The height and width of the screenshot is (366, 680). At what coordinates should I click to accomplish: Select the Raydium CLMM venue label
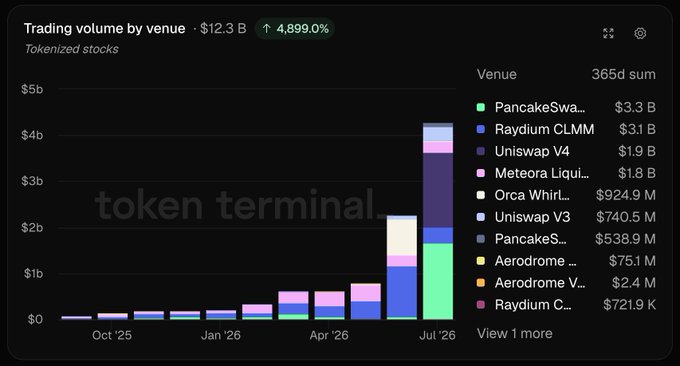click(544, 129)
